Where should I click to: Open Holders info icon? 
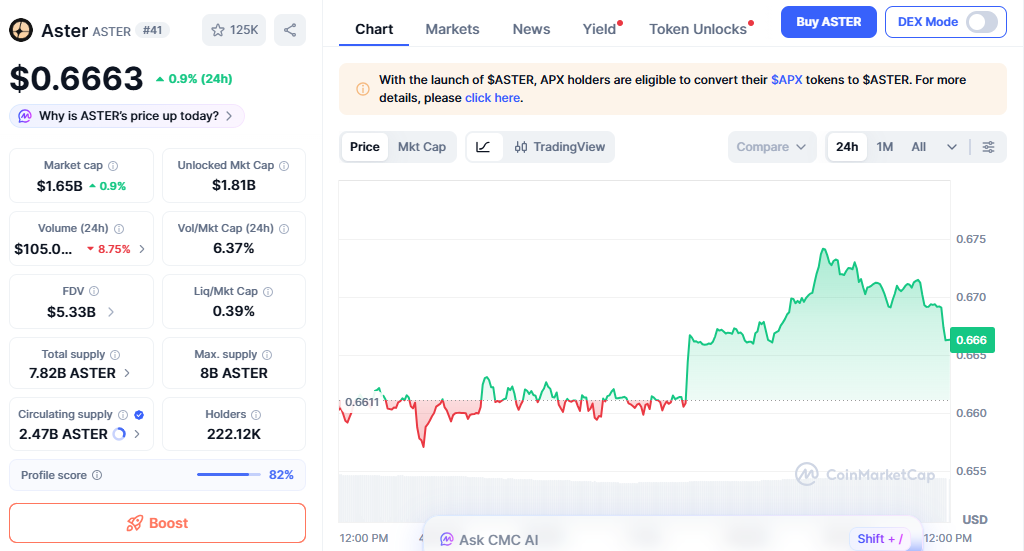coord(256,415)
